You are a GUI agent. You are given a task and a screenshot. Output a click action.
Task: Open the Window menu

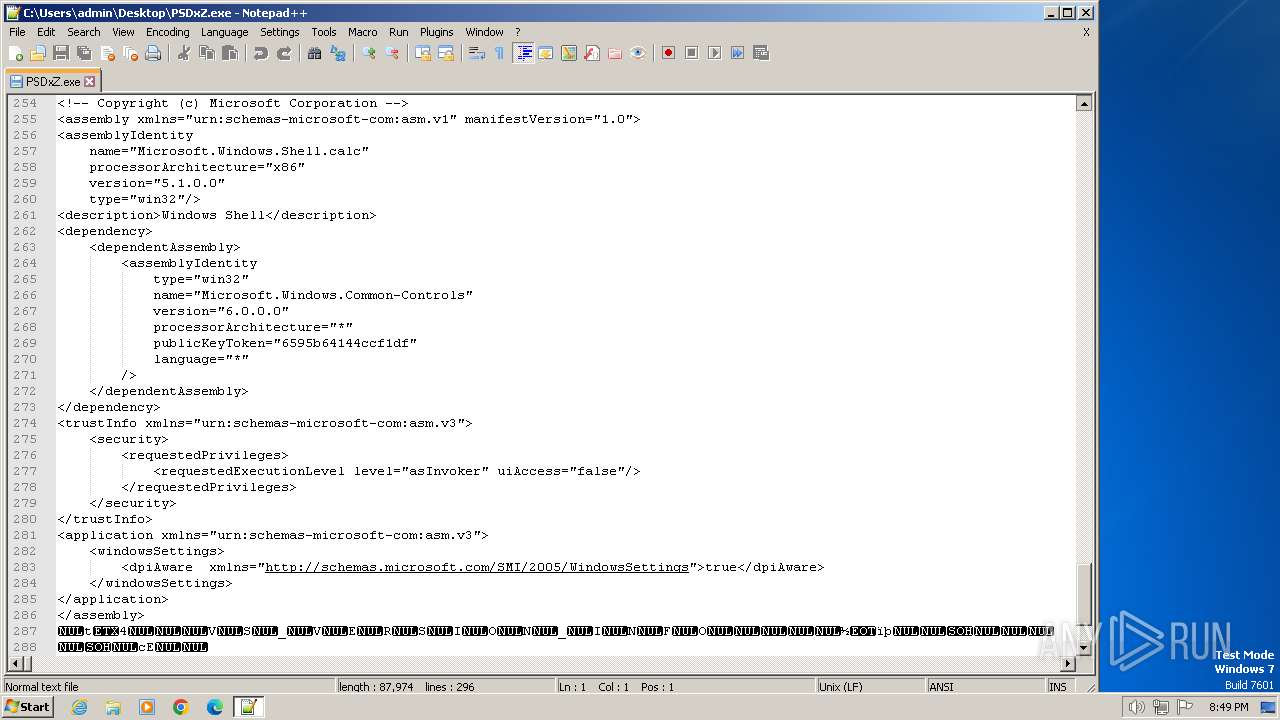coord(484,32)
